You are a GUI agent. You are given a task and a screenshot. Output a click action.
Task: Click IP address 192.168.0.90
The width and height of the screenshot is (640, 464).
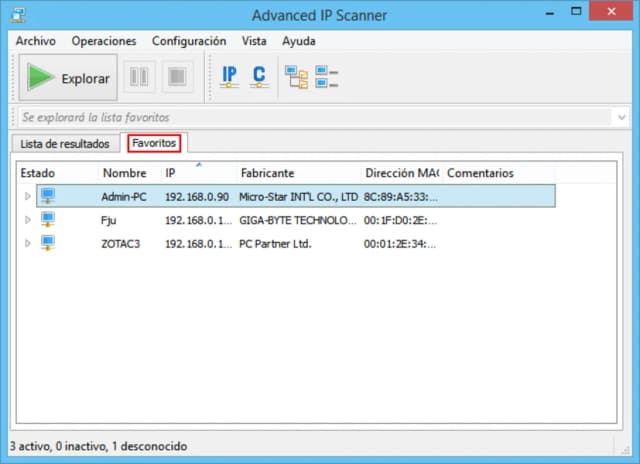197,197
